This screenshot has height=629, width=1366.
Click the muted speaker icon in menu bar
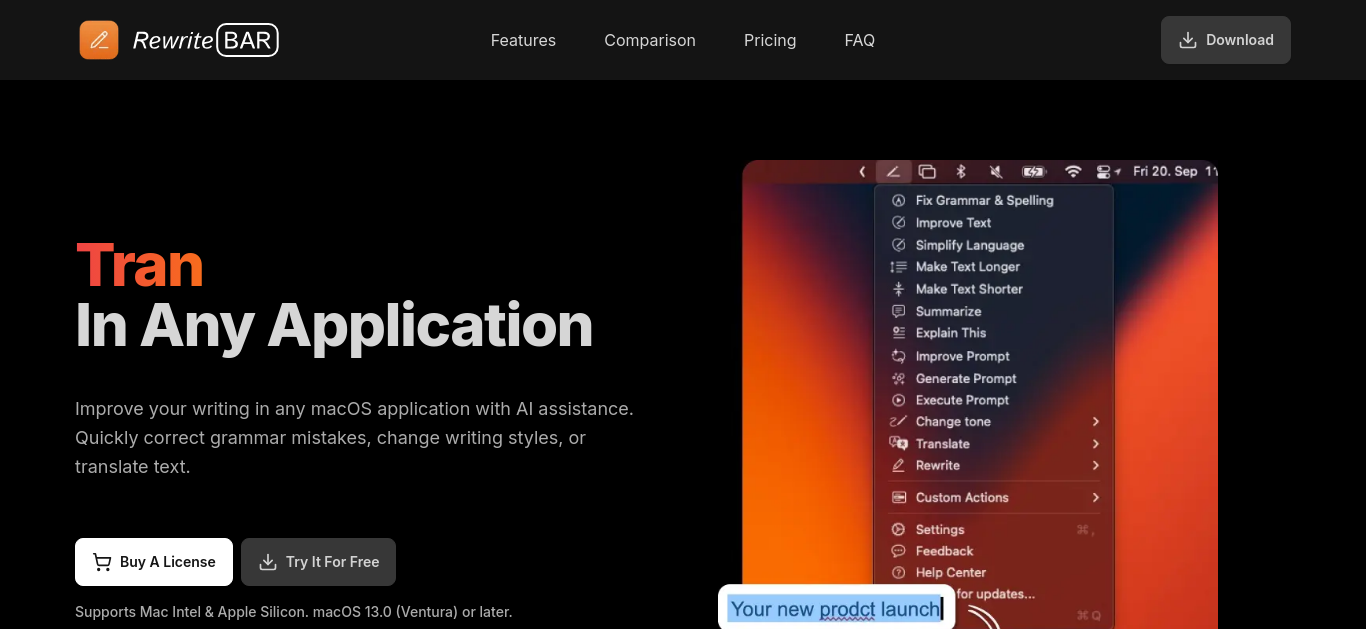[x=996, y=171]
